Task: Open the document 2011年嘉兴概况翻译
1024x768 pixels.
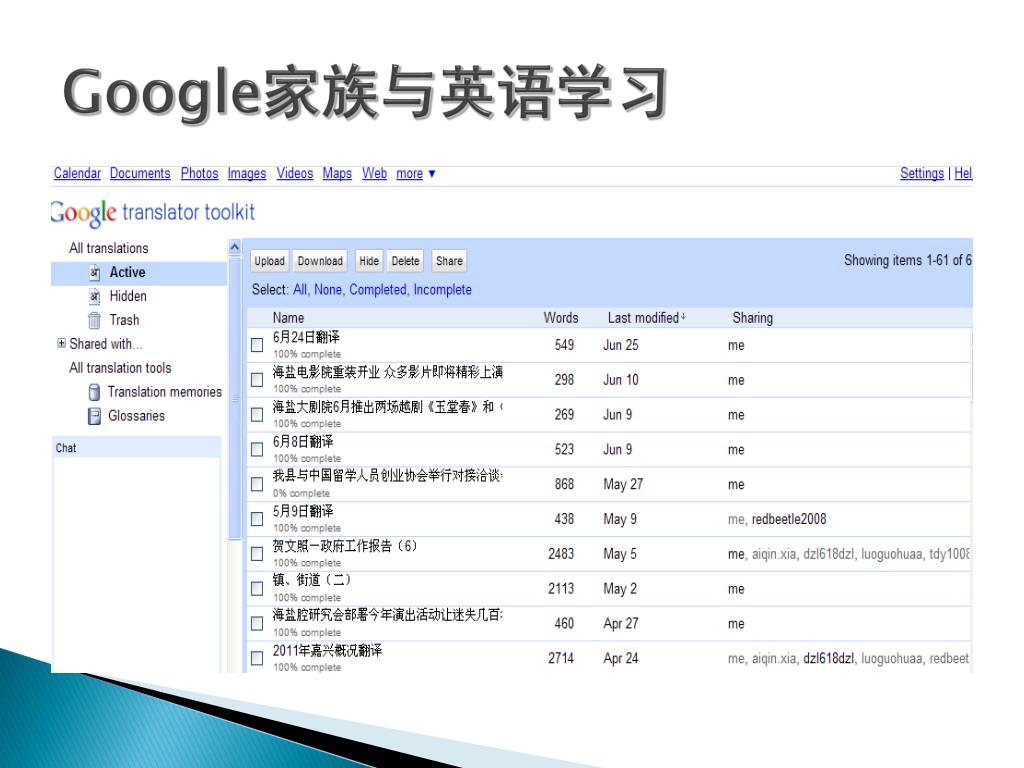Action: pyautogui.click(x=327, y=650)
